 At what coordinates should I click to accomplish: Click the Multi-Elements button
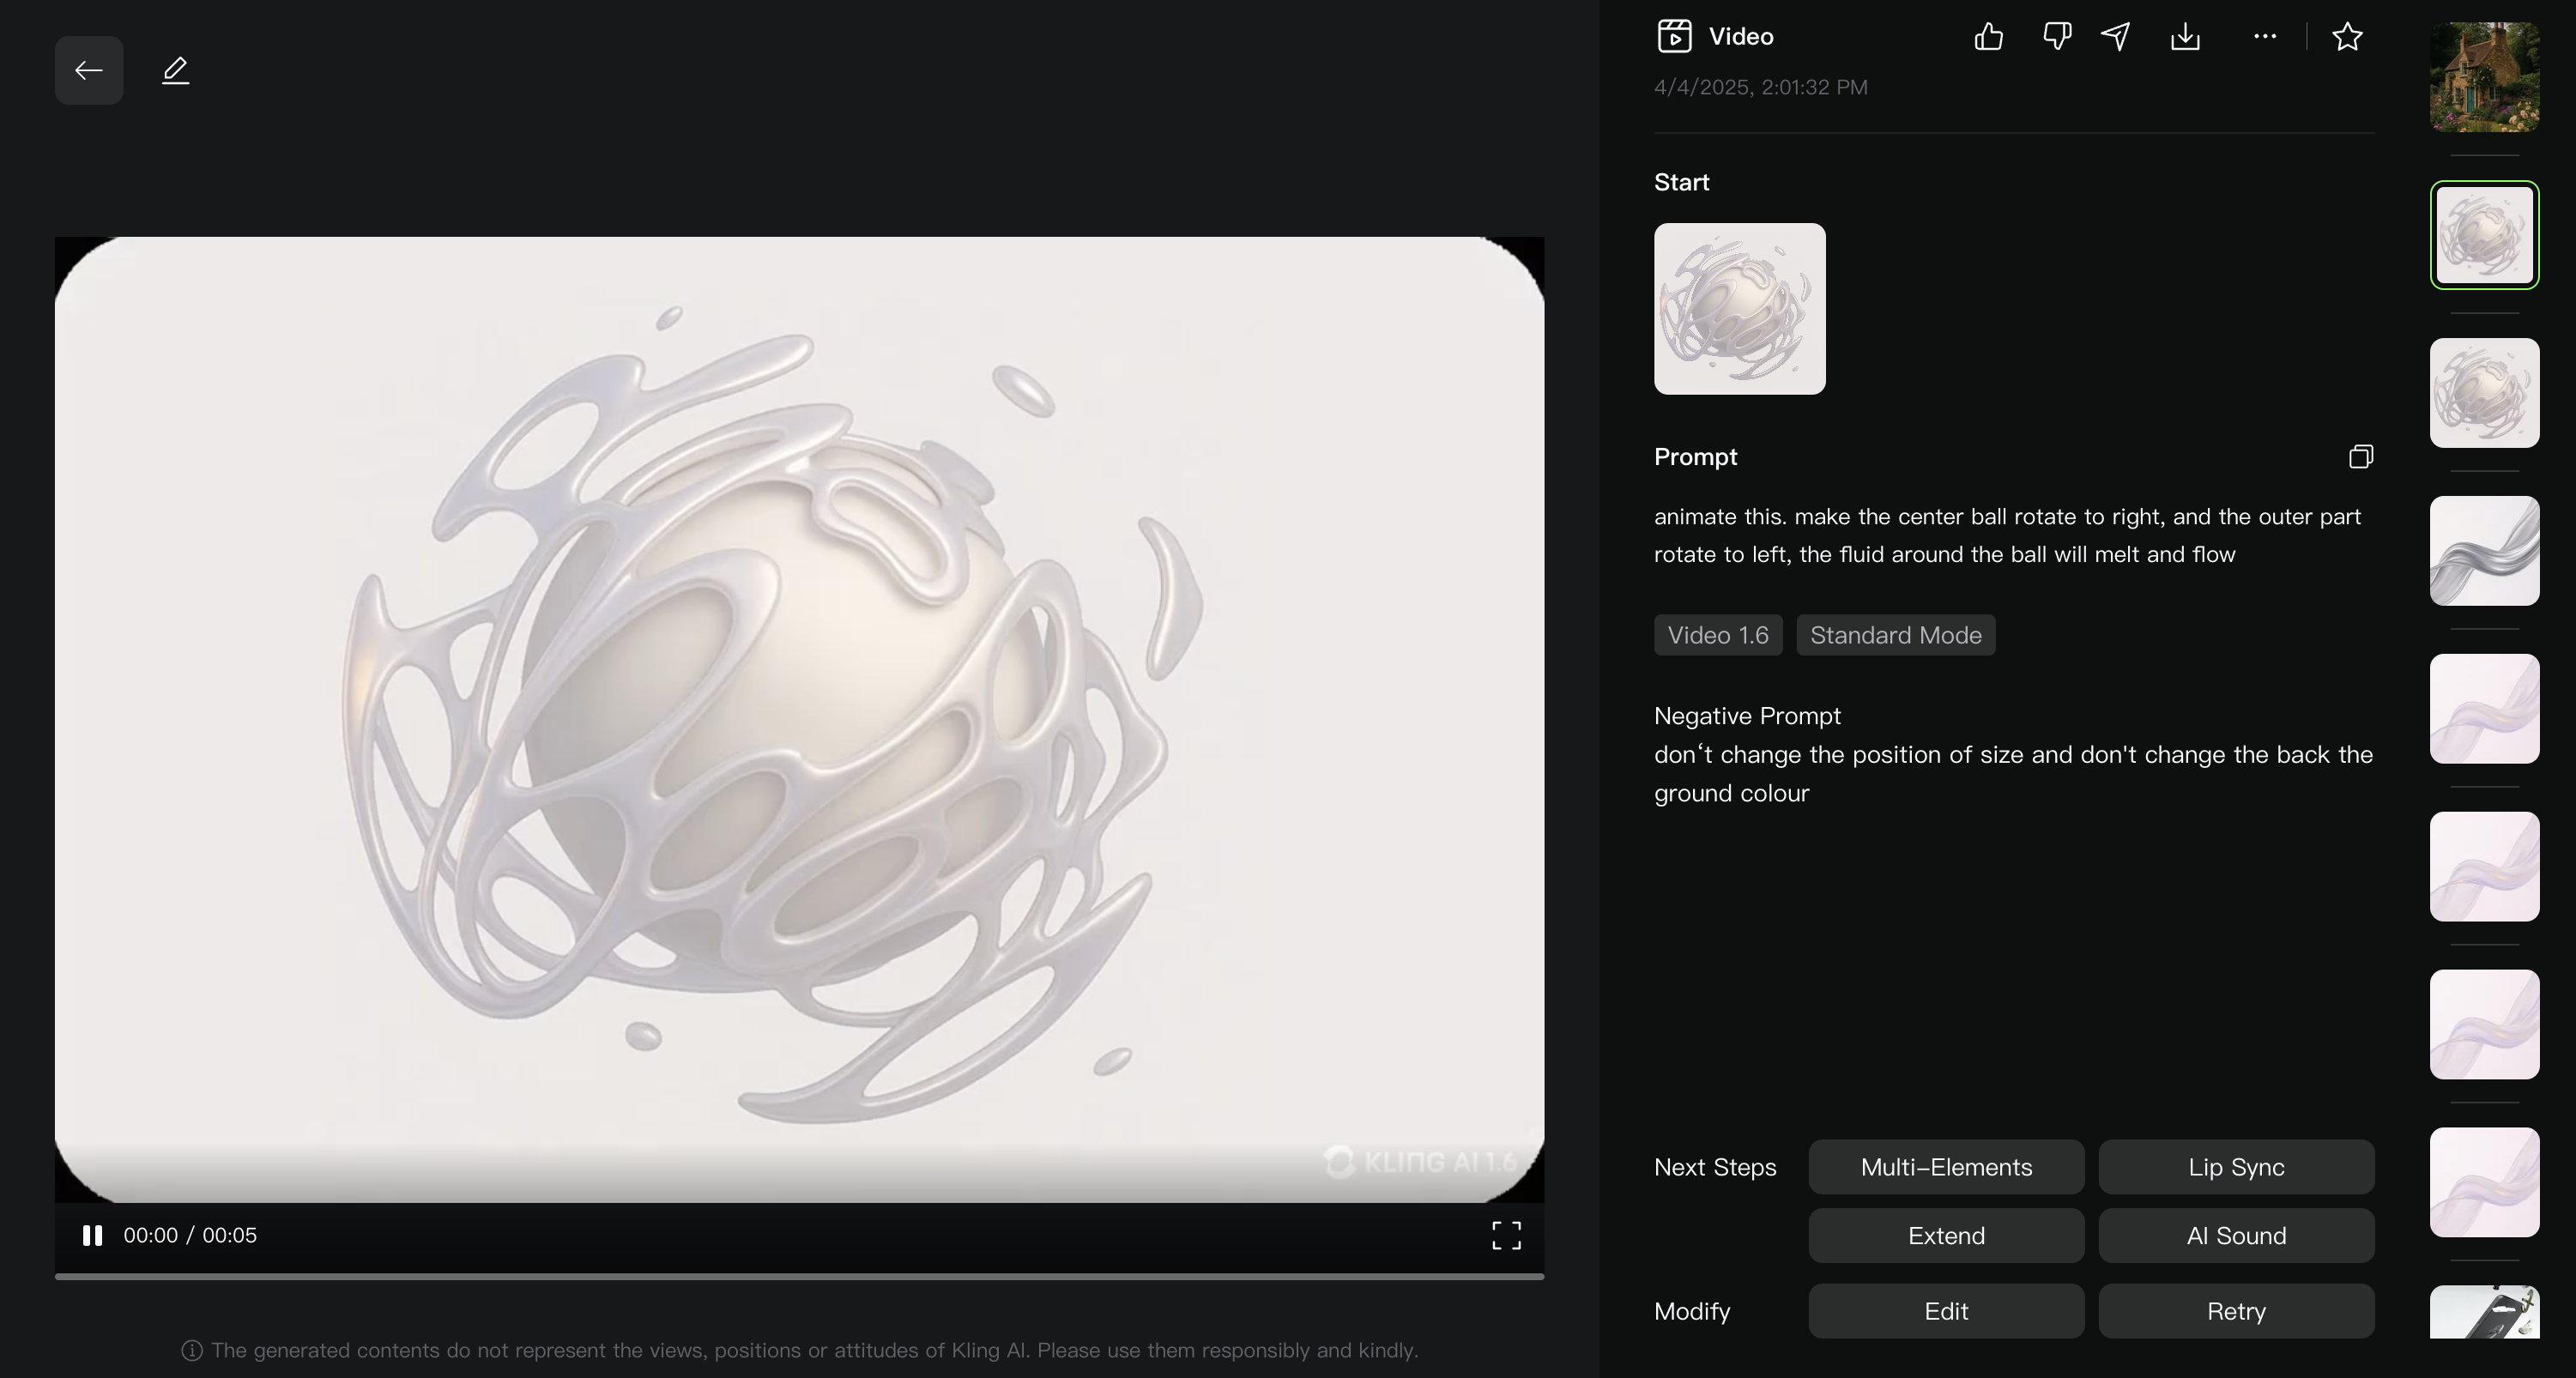click(x=1945, y=1167)
